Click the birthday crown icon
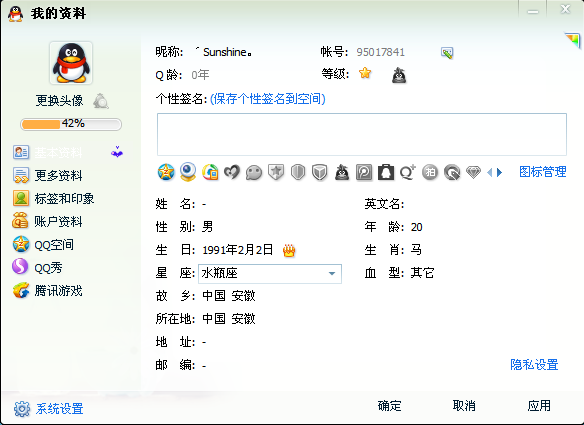This screenshot has height=425, width=584. coord(289,250)
